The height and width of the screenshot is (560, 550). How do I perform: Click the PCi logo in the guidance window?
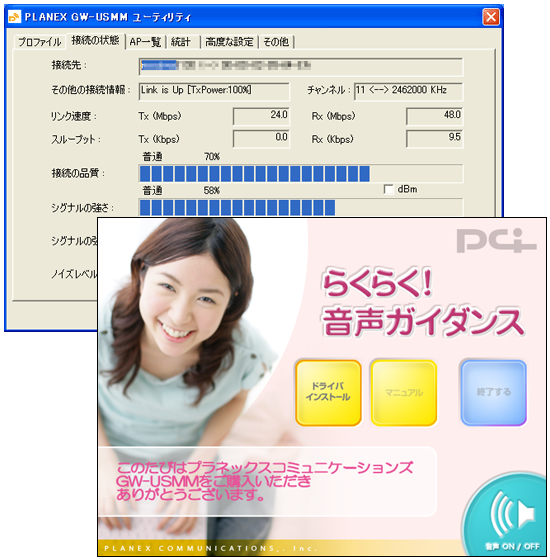[x=496, y=241]
